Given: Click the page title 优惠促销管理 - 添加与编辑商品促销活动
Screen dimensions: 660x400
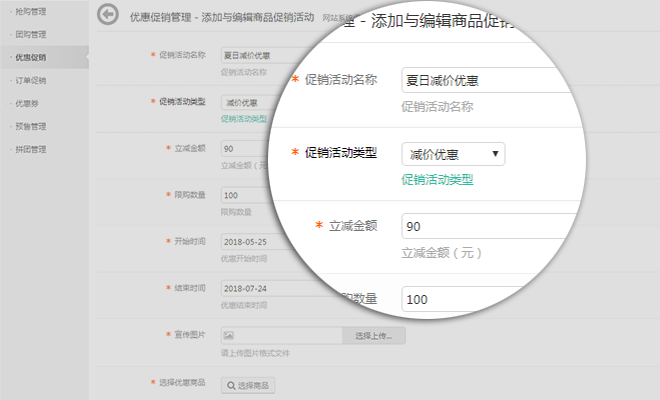Looking at the screenshot, I should pos(222,17).
